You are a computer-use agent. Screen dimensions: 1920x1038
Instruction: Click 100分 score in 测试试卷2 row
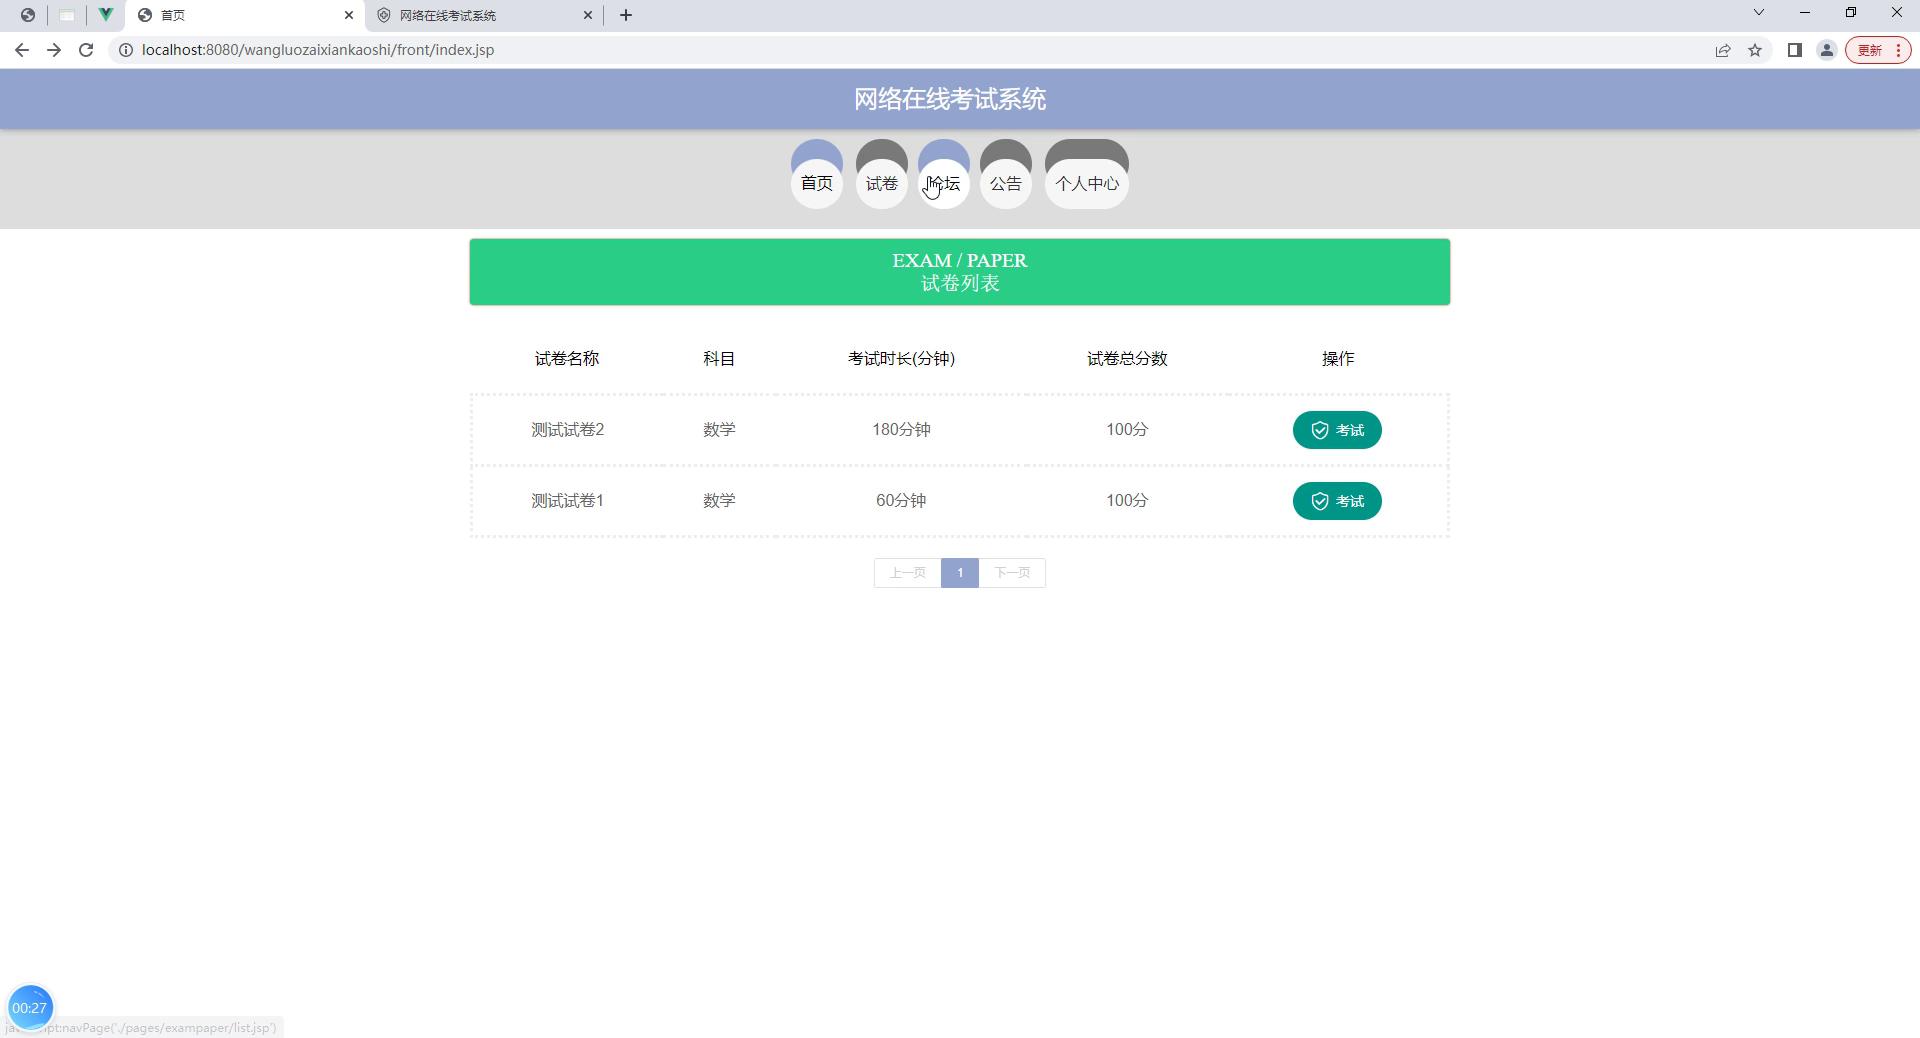pos(1127,430)
